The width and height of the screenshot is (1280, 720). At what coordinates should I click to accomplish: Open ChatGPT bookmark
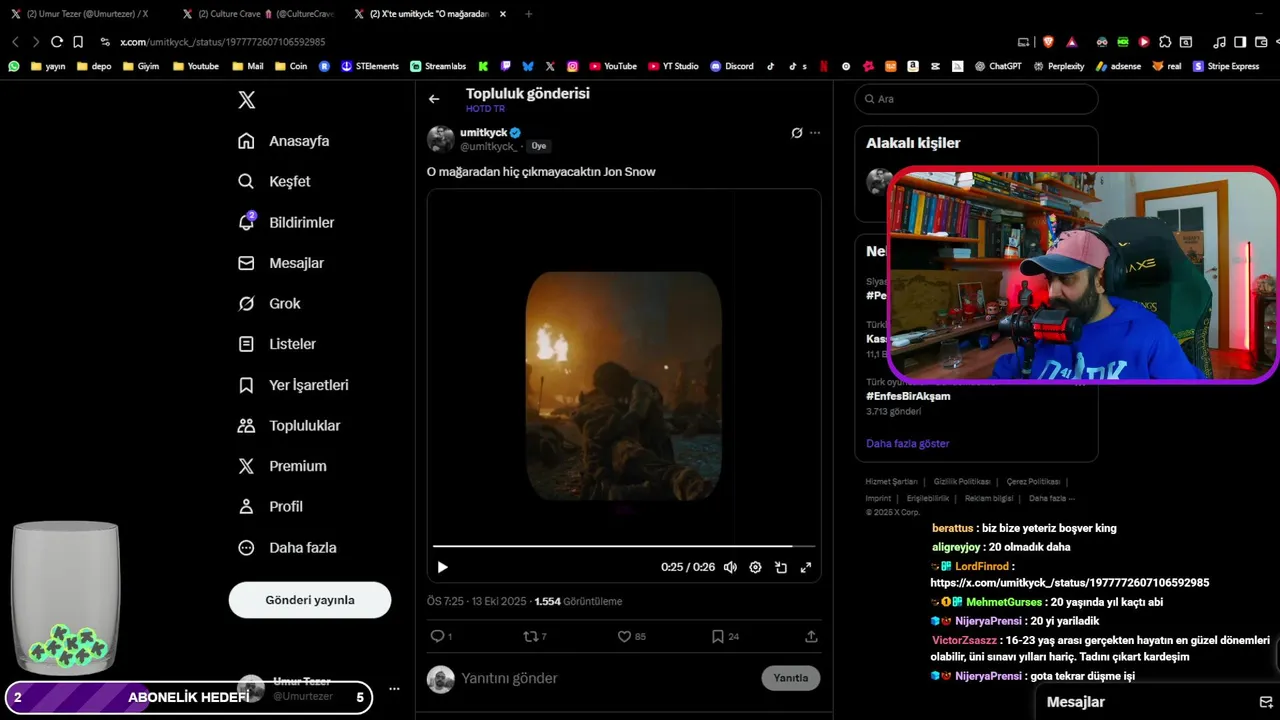(x=997, y=66)
